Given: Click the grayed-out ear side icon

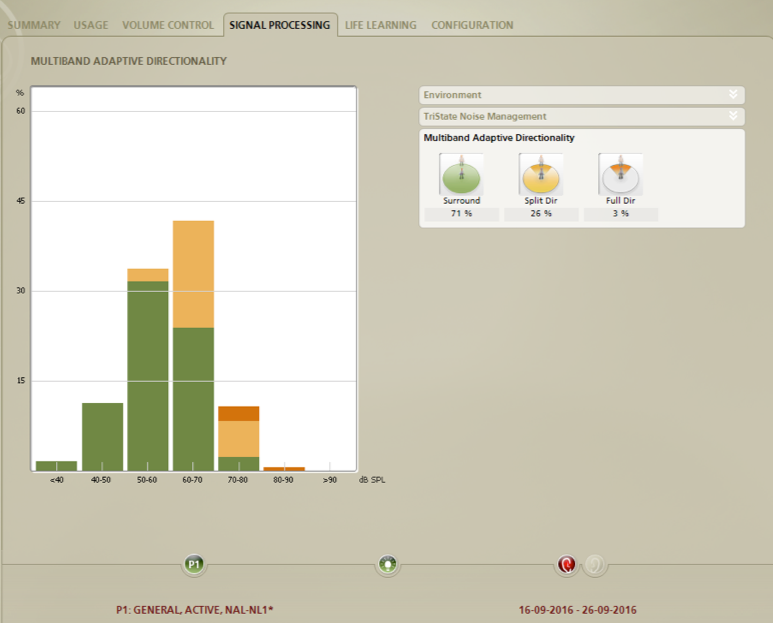Looking at the screenshot, I should [x=595, y=564].
